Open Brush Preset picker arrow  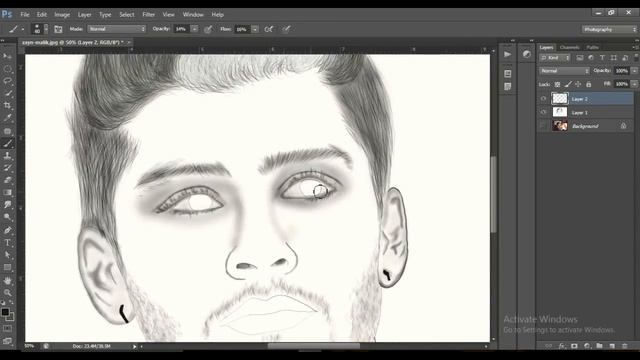pyautogui.click(x=46, y=29)
